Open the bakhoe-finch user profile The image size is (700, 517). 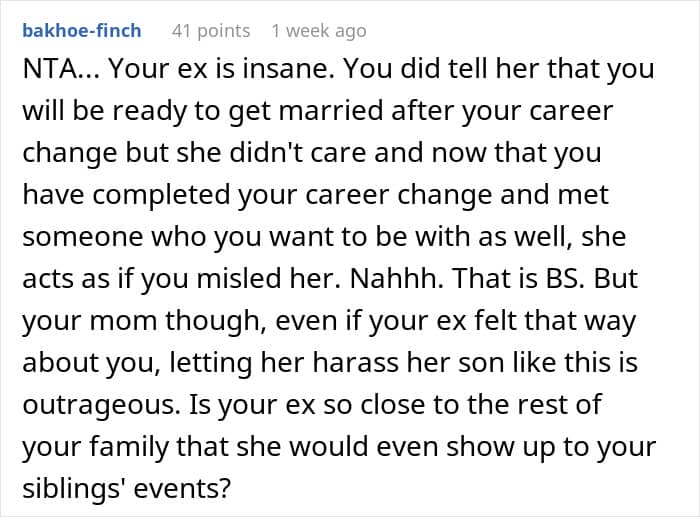pyautogui.click(x=81, y=31)
